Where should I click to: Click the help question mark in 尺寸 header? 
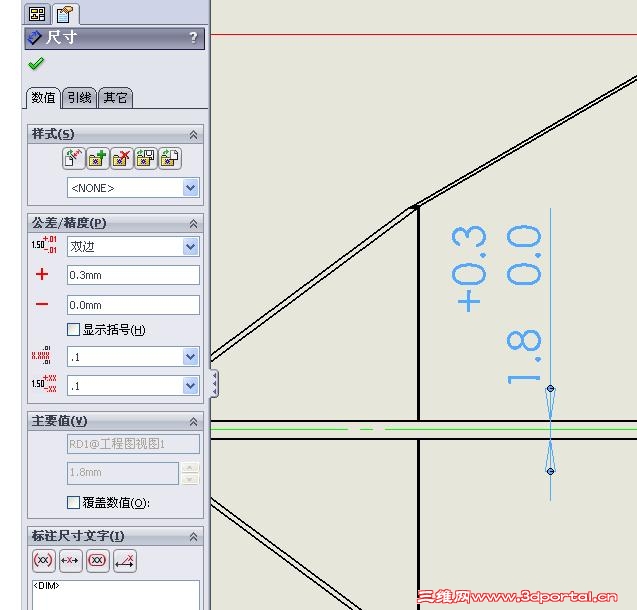[x=193, y=38]
